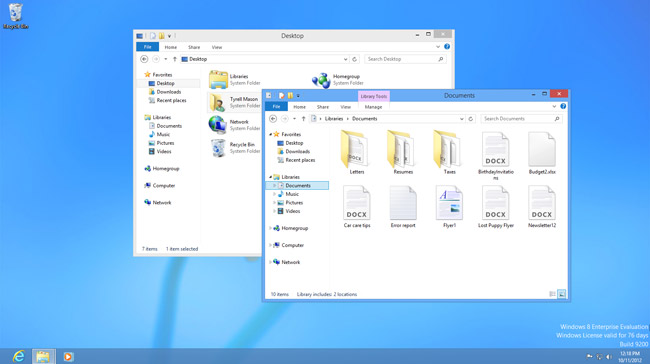The image size is (650, 364).
Task: Click the Desktop window address bar
Action: pos(264,59)
